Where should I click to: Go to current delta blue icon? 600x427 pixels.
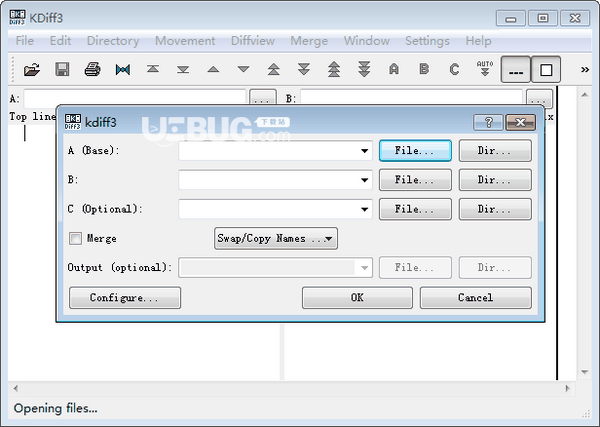[122, 70]
